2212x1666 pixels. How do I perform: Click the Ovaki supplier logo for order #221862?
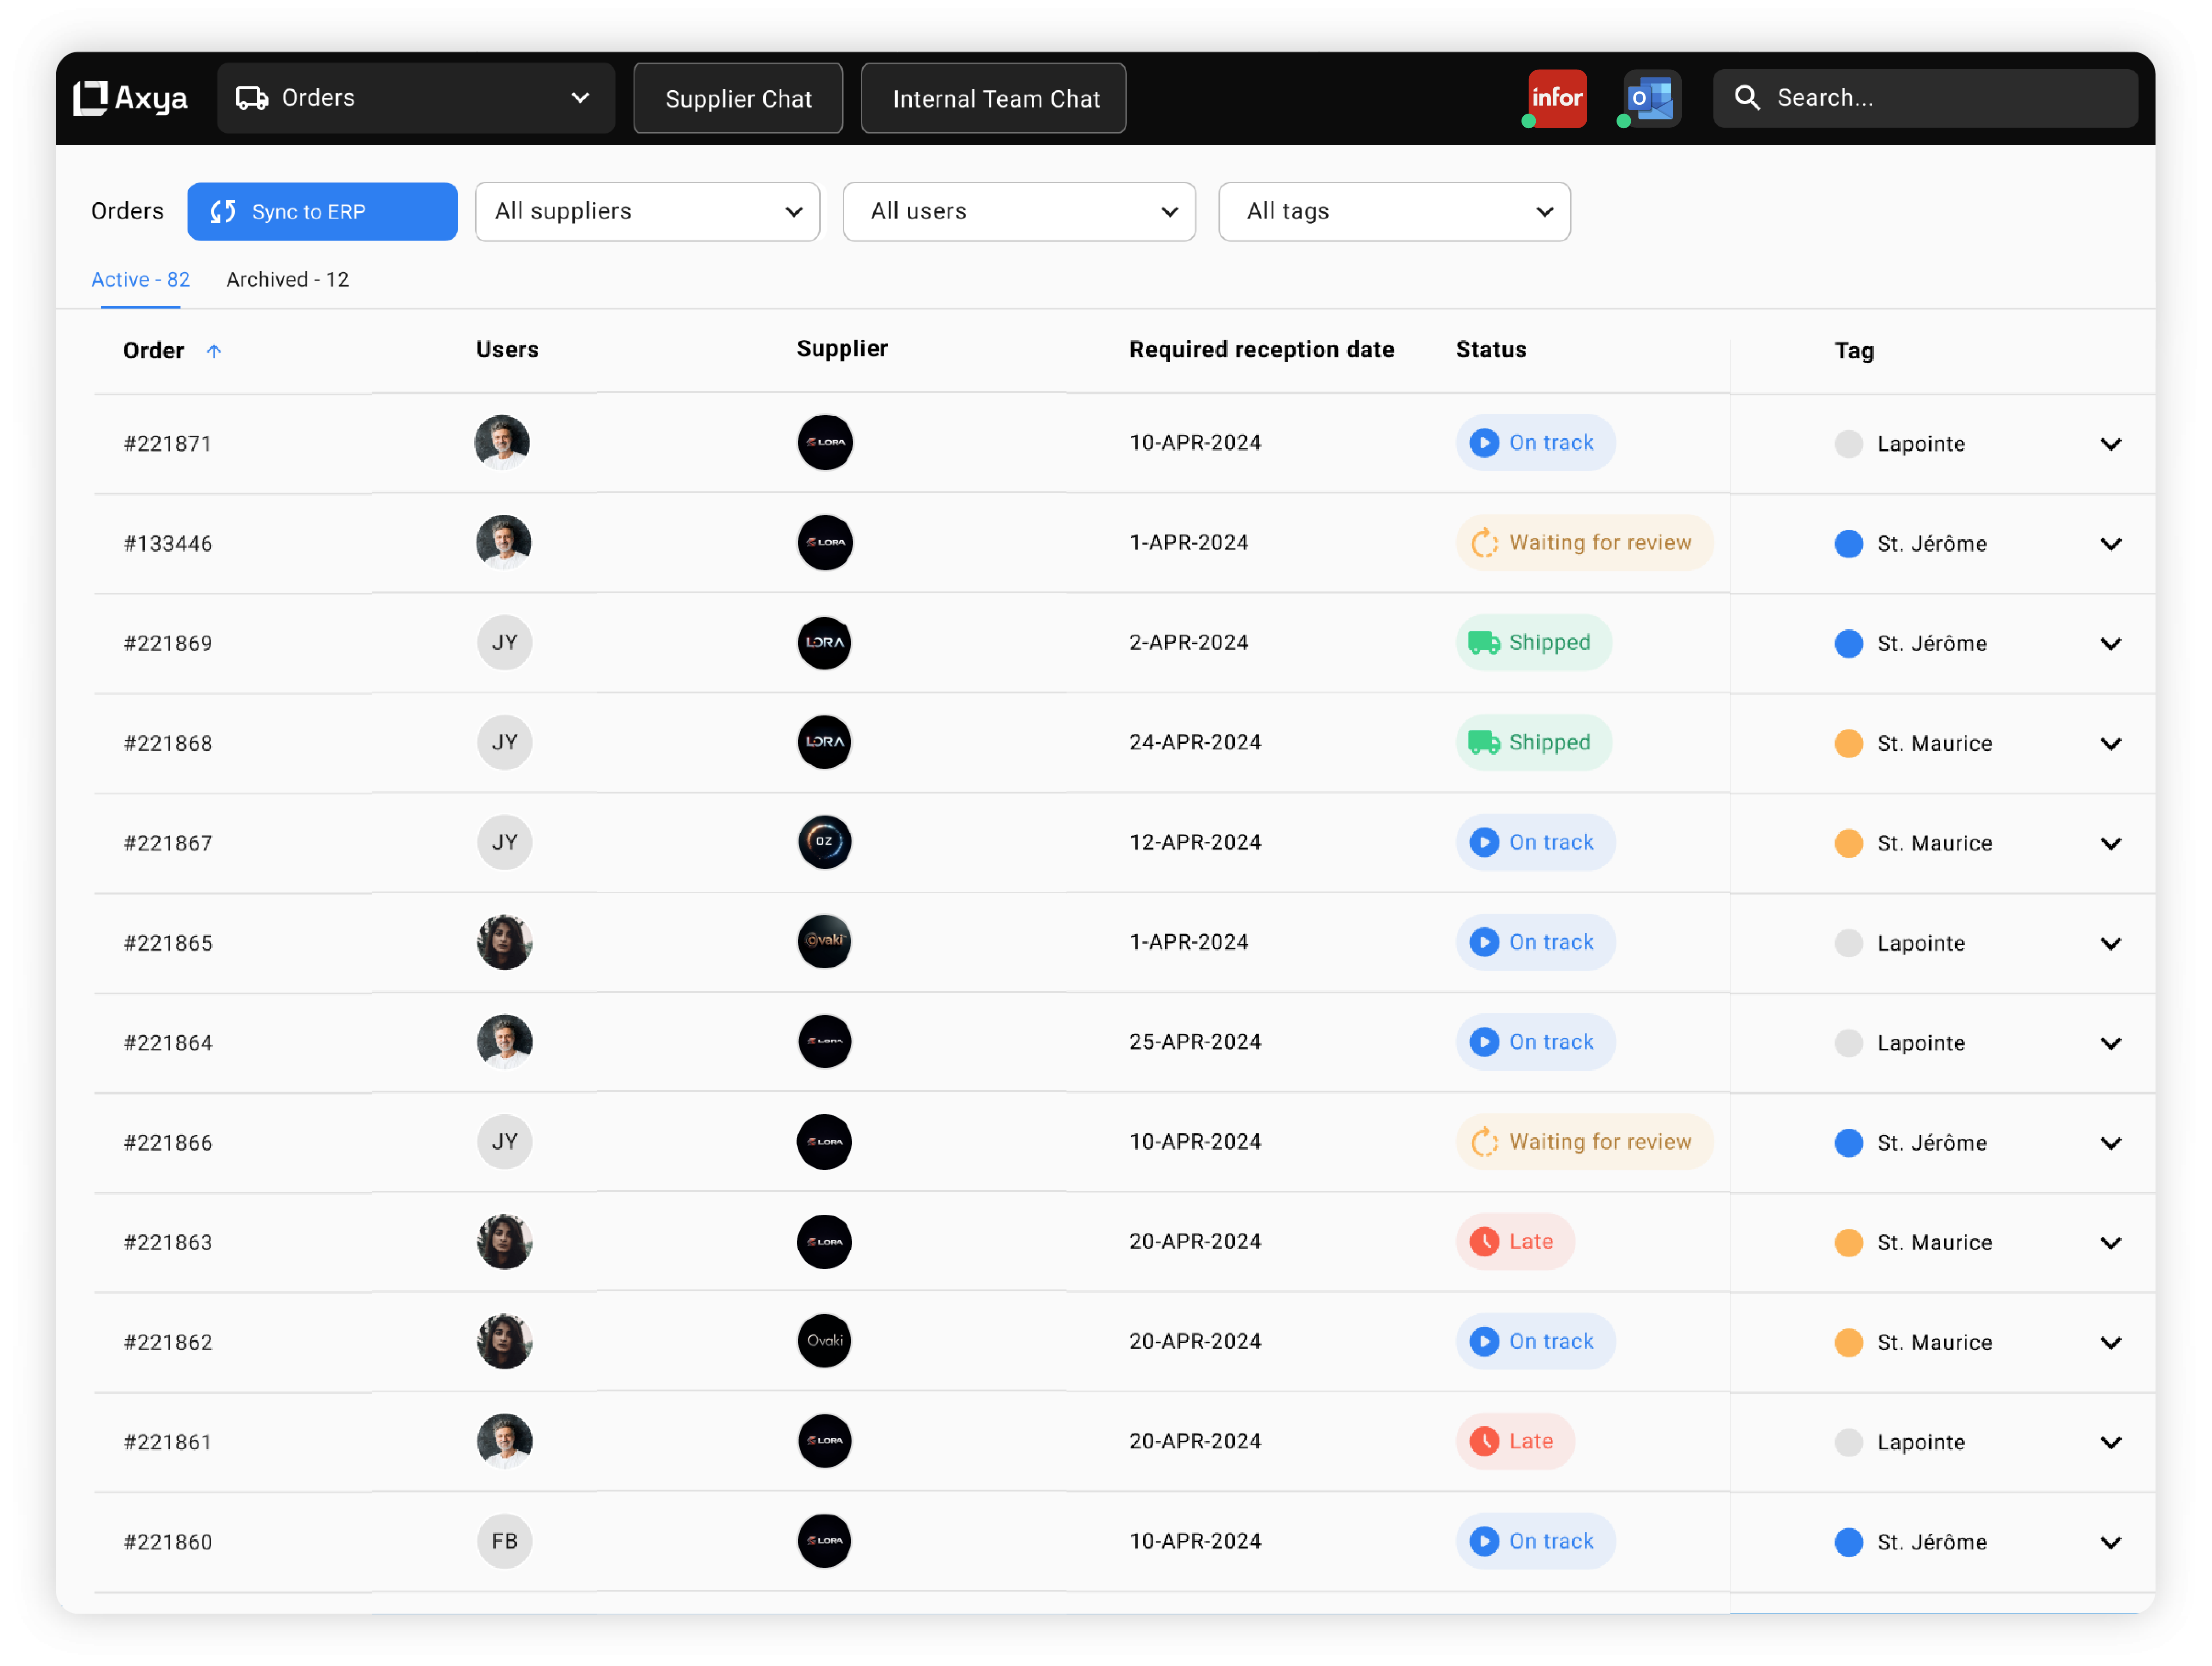824,1341
